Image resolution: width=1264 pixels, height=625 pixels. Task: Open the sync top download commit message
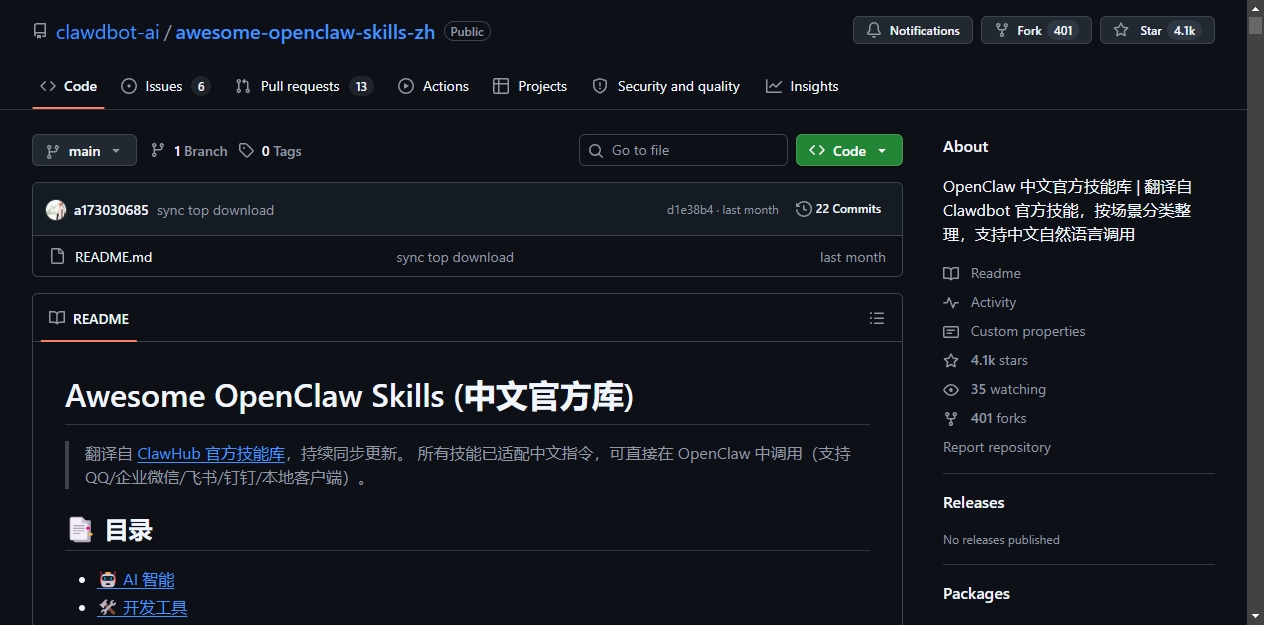point(215,210)
